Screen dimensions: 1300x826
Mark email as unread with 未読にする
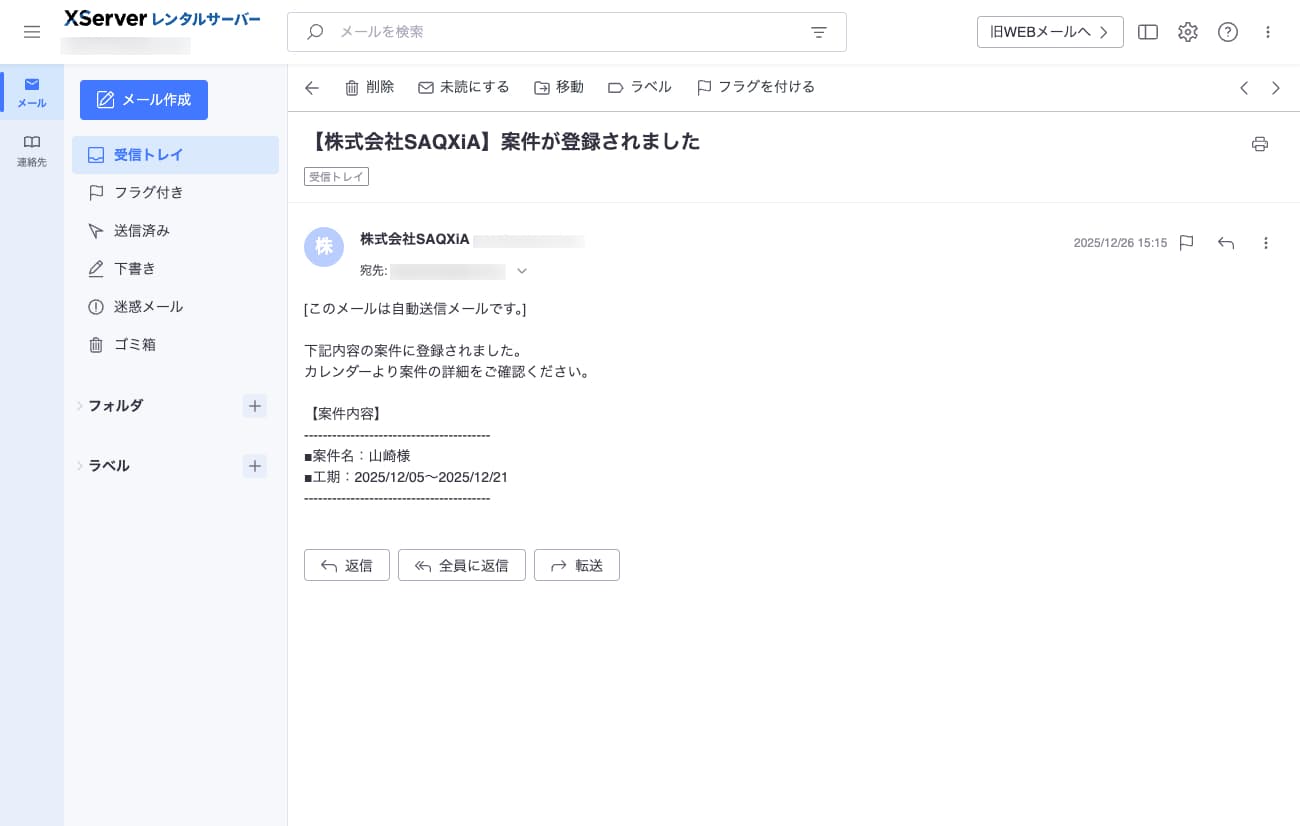pos(464,88)
